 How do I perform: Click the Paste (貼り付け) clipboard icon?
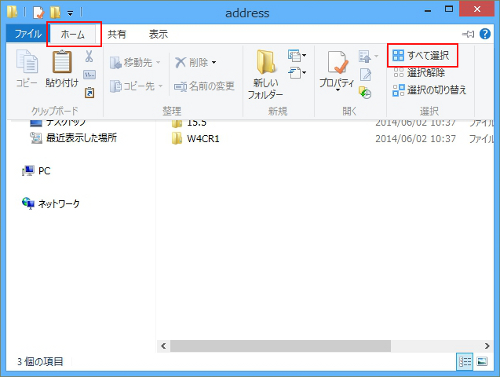pos(62,62)
